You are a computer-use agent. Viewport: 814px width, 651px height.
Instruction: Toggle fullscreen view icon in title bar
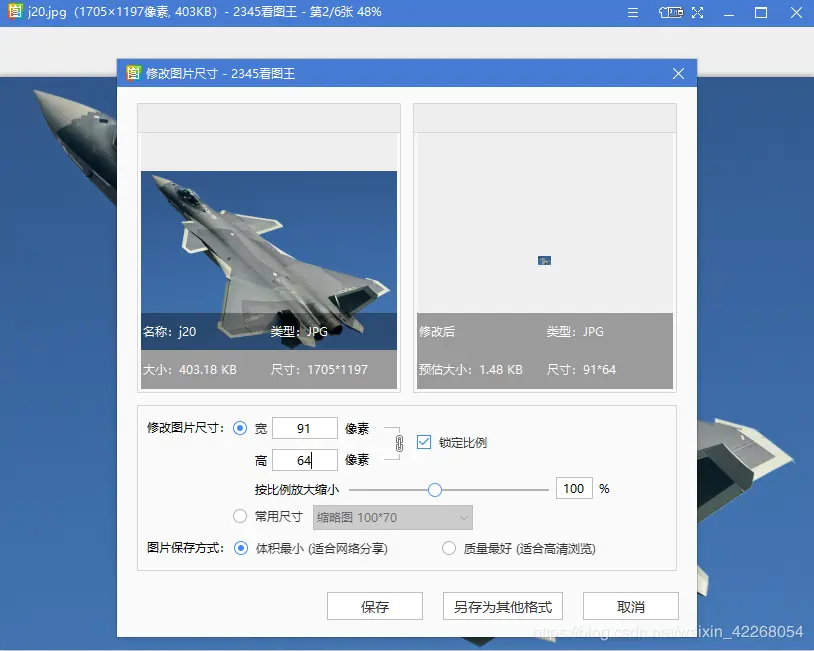(698, 12)
